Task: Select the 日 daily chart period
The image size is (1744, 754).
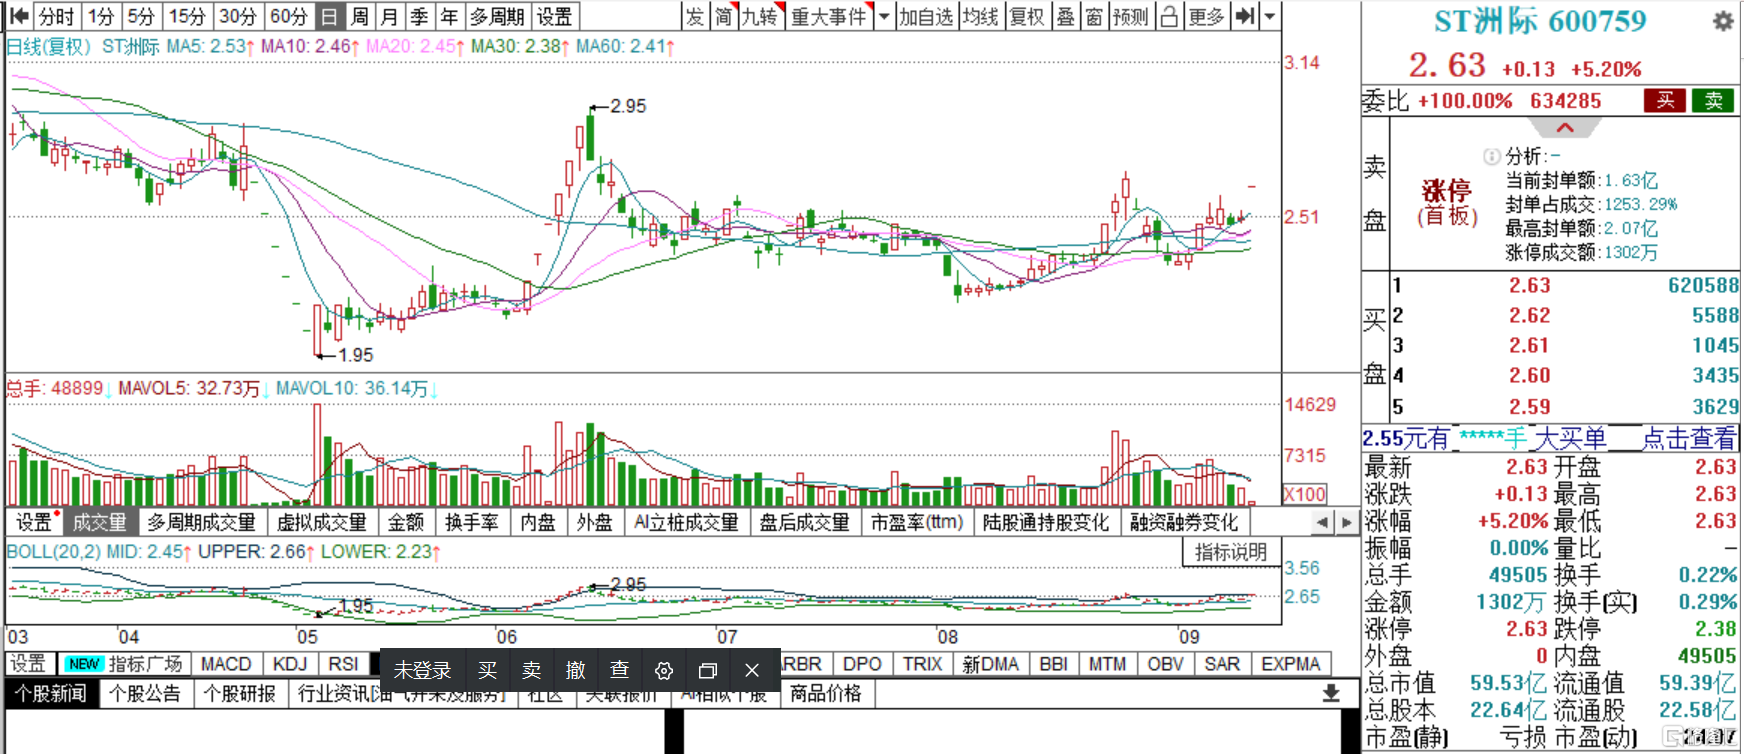Action: point(329,16)
